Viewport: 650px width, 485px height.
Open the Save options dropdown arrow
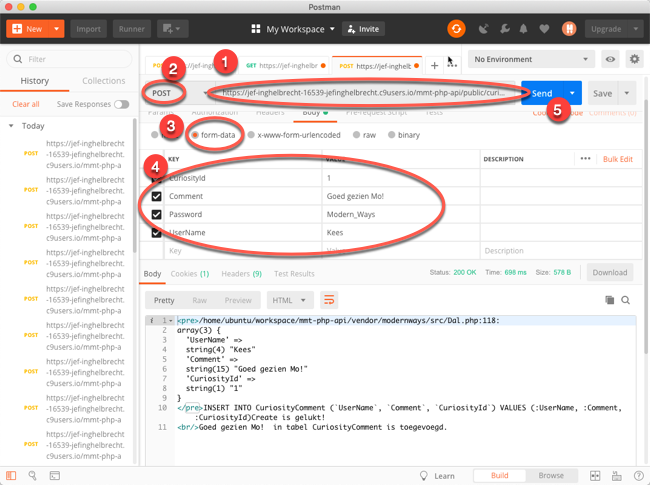pyautogui.click(x=627, y=93)
